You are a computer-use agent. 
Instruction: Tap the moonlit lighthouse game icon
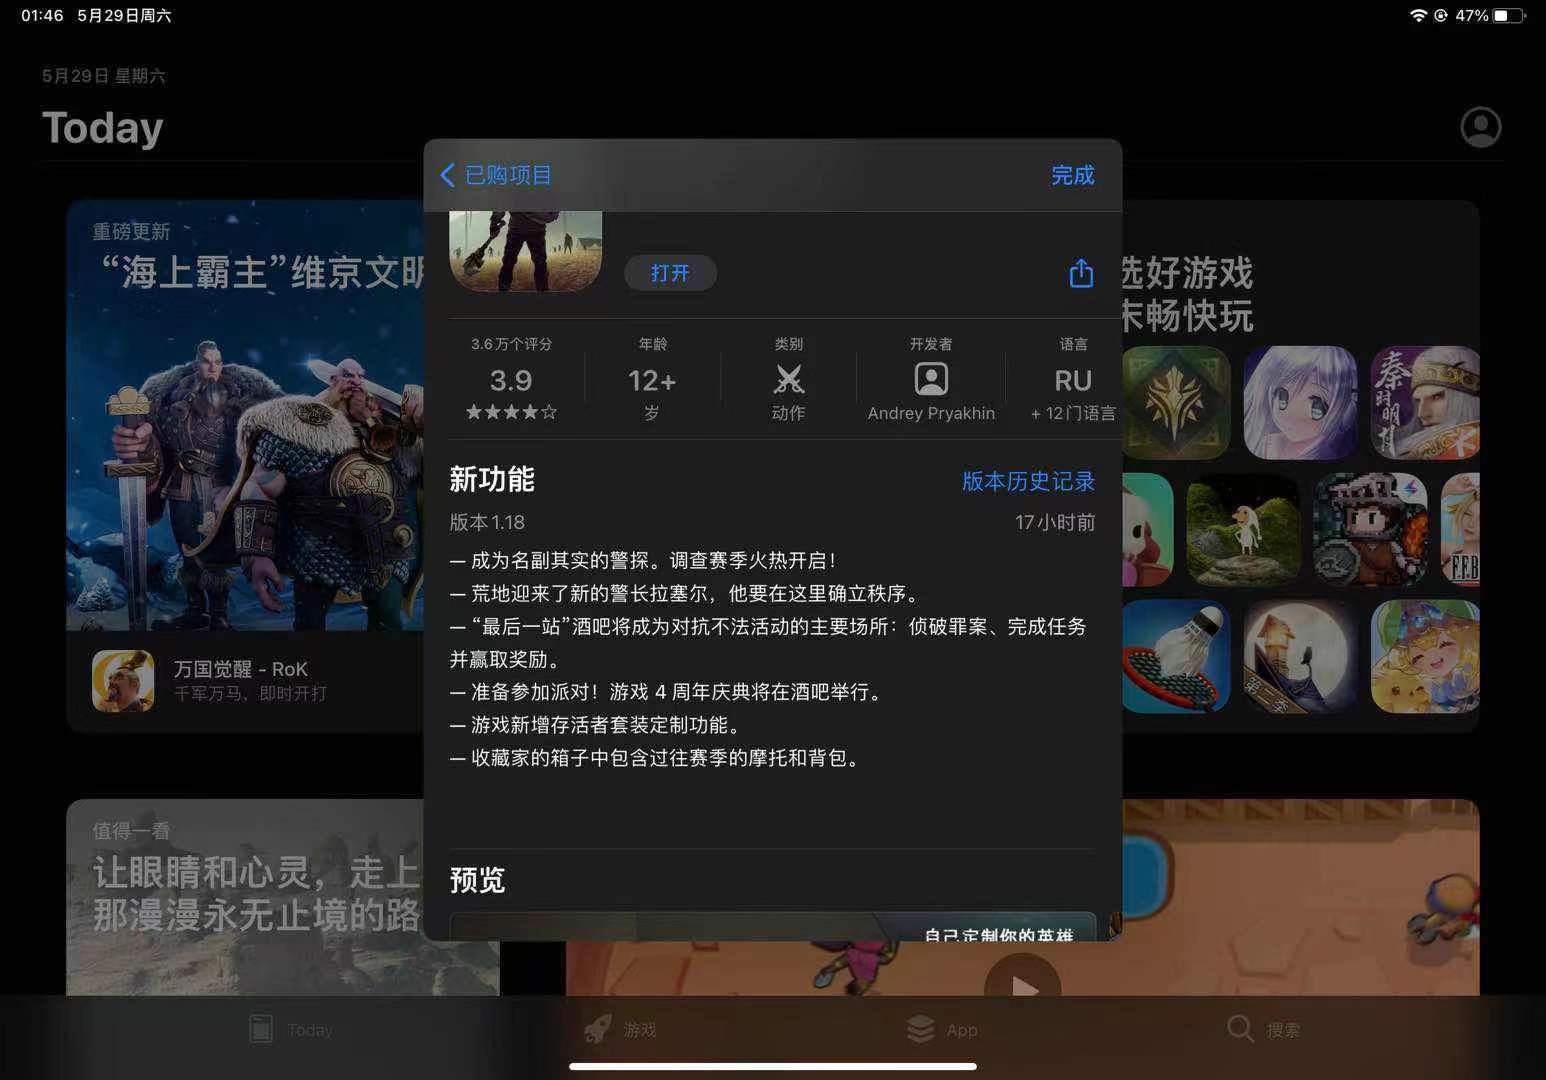point(1300,657)
